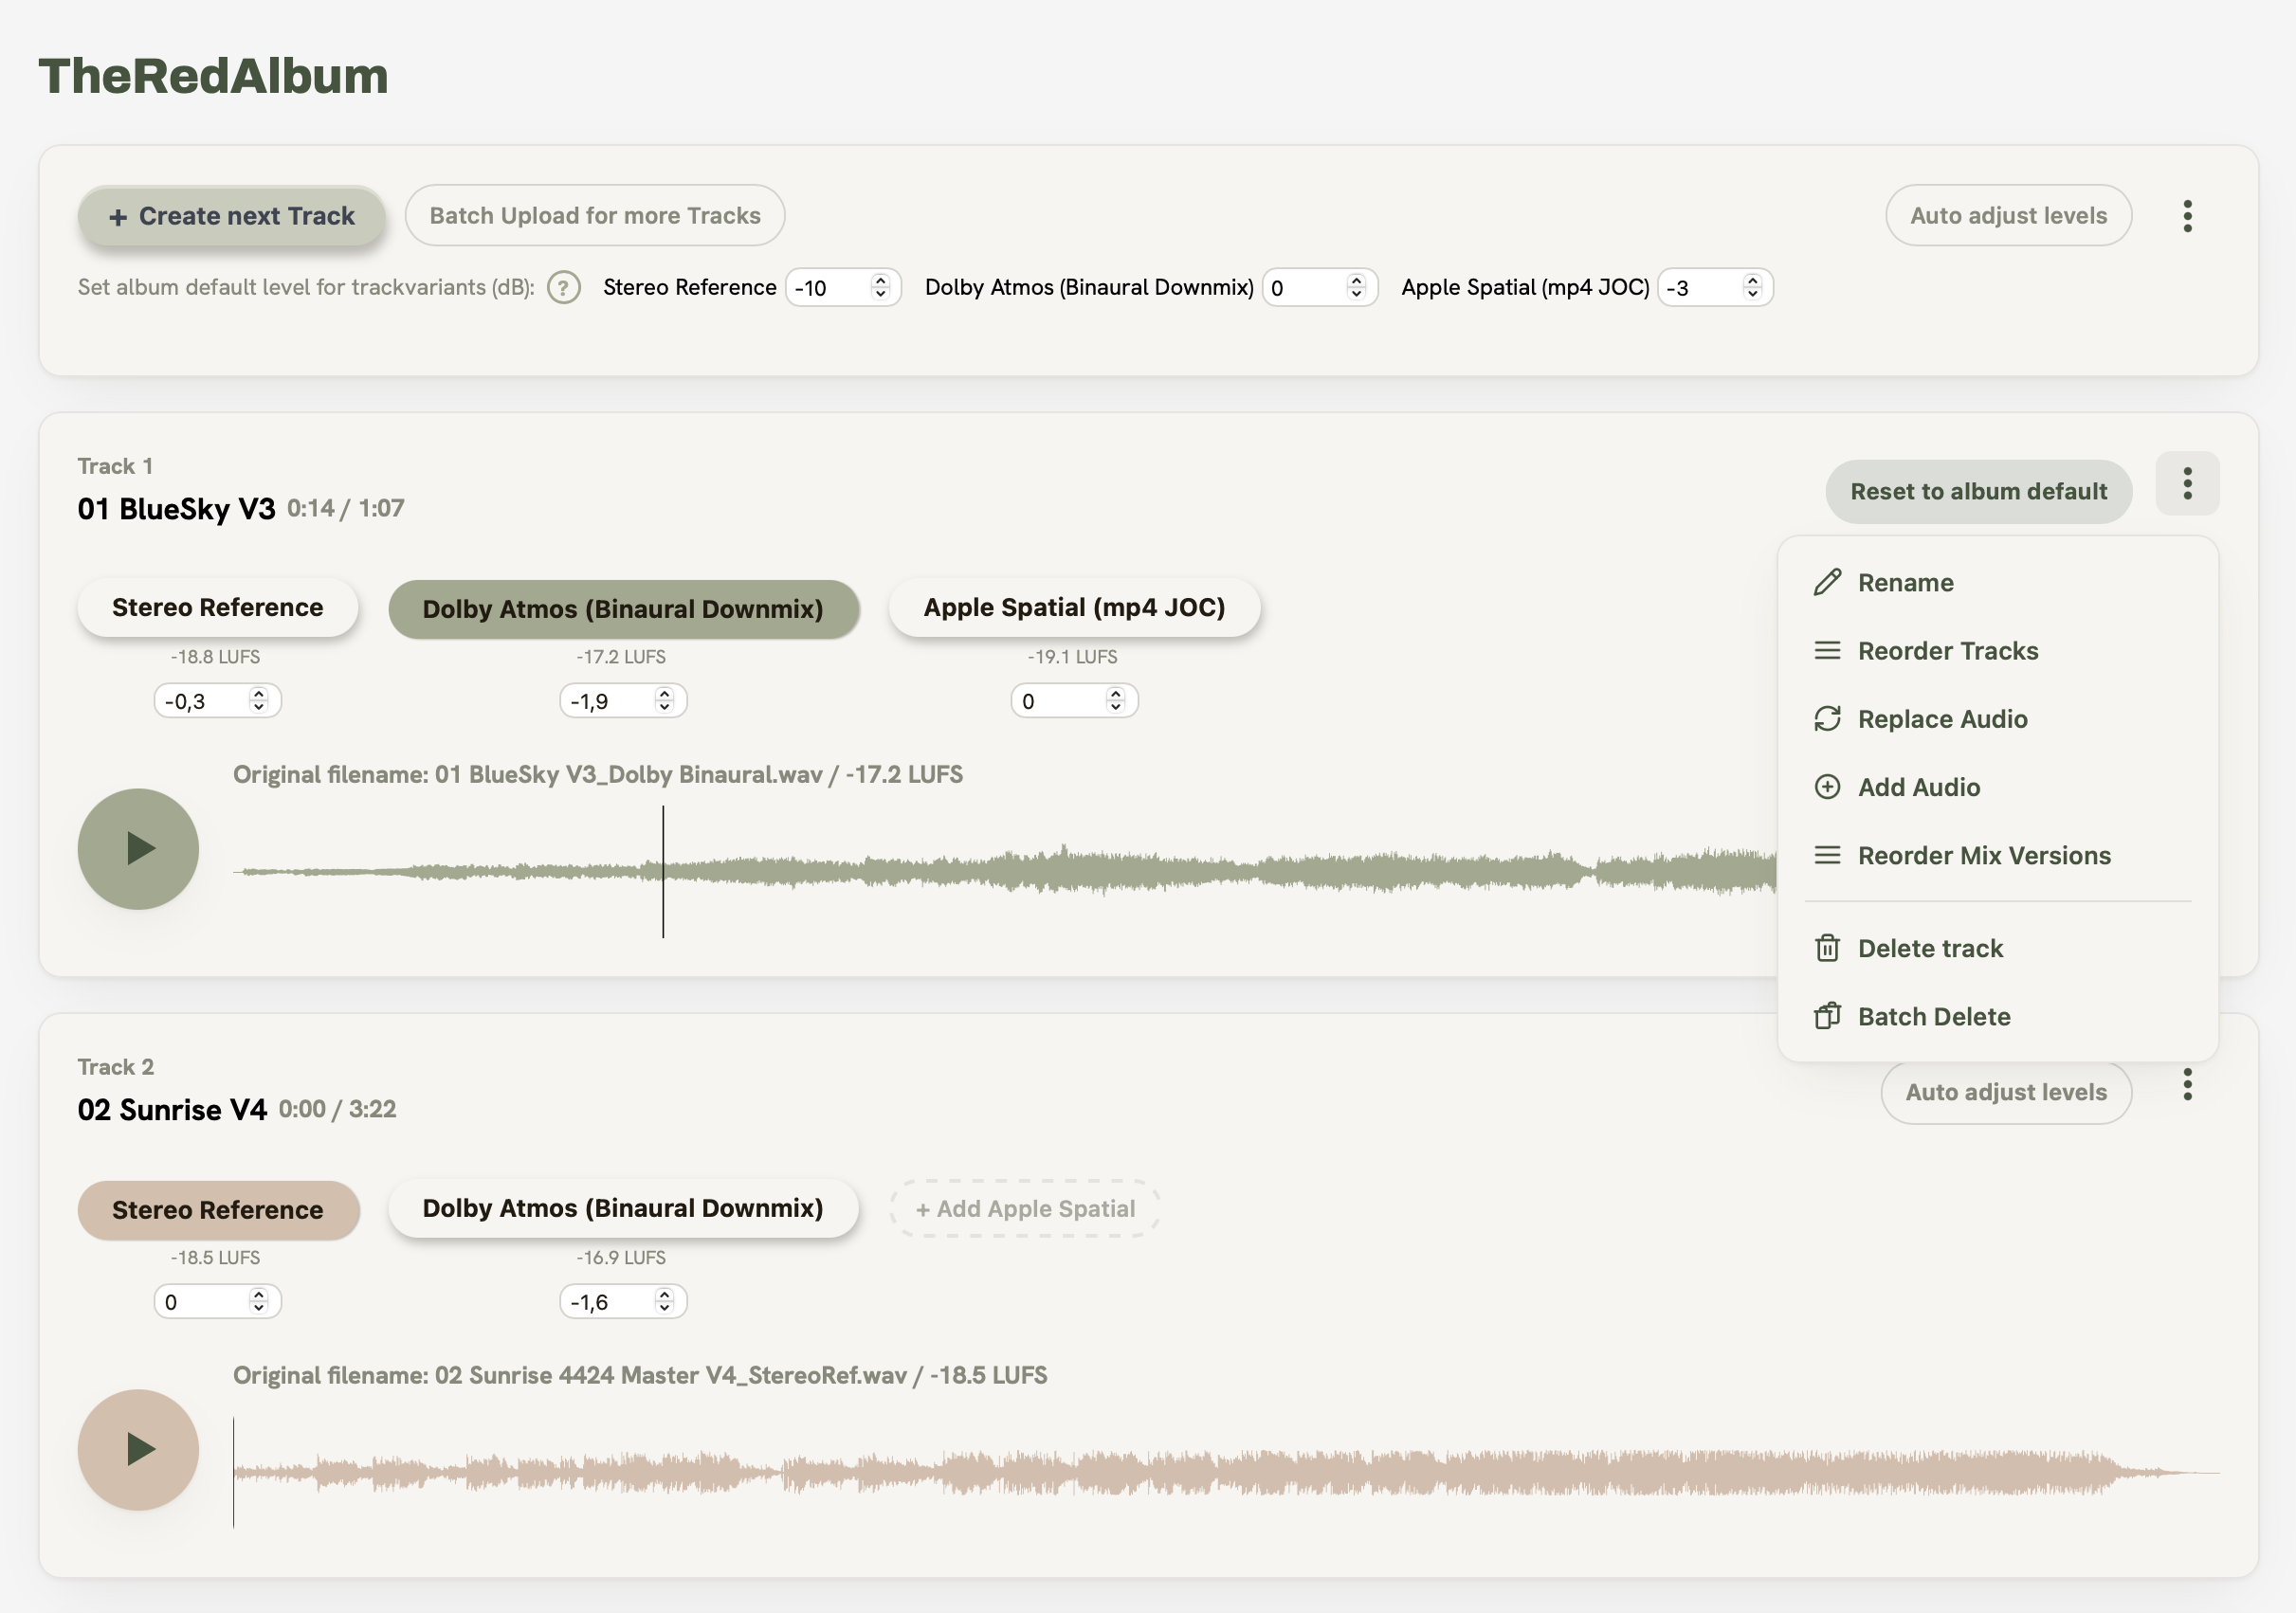This screenshot has width=2296, height=1613.
Task: Add Apple Spatial to Track 2
Action: point(1025,1209)
